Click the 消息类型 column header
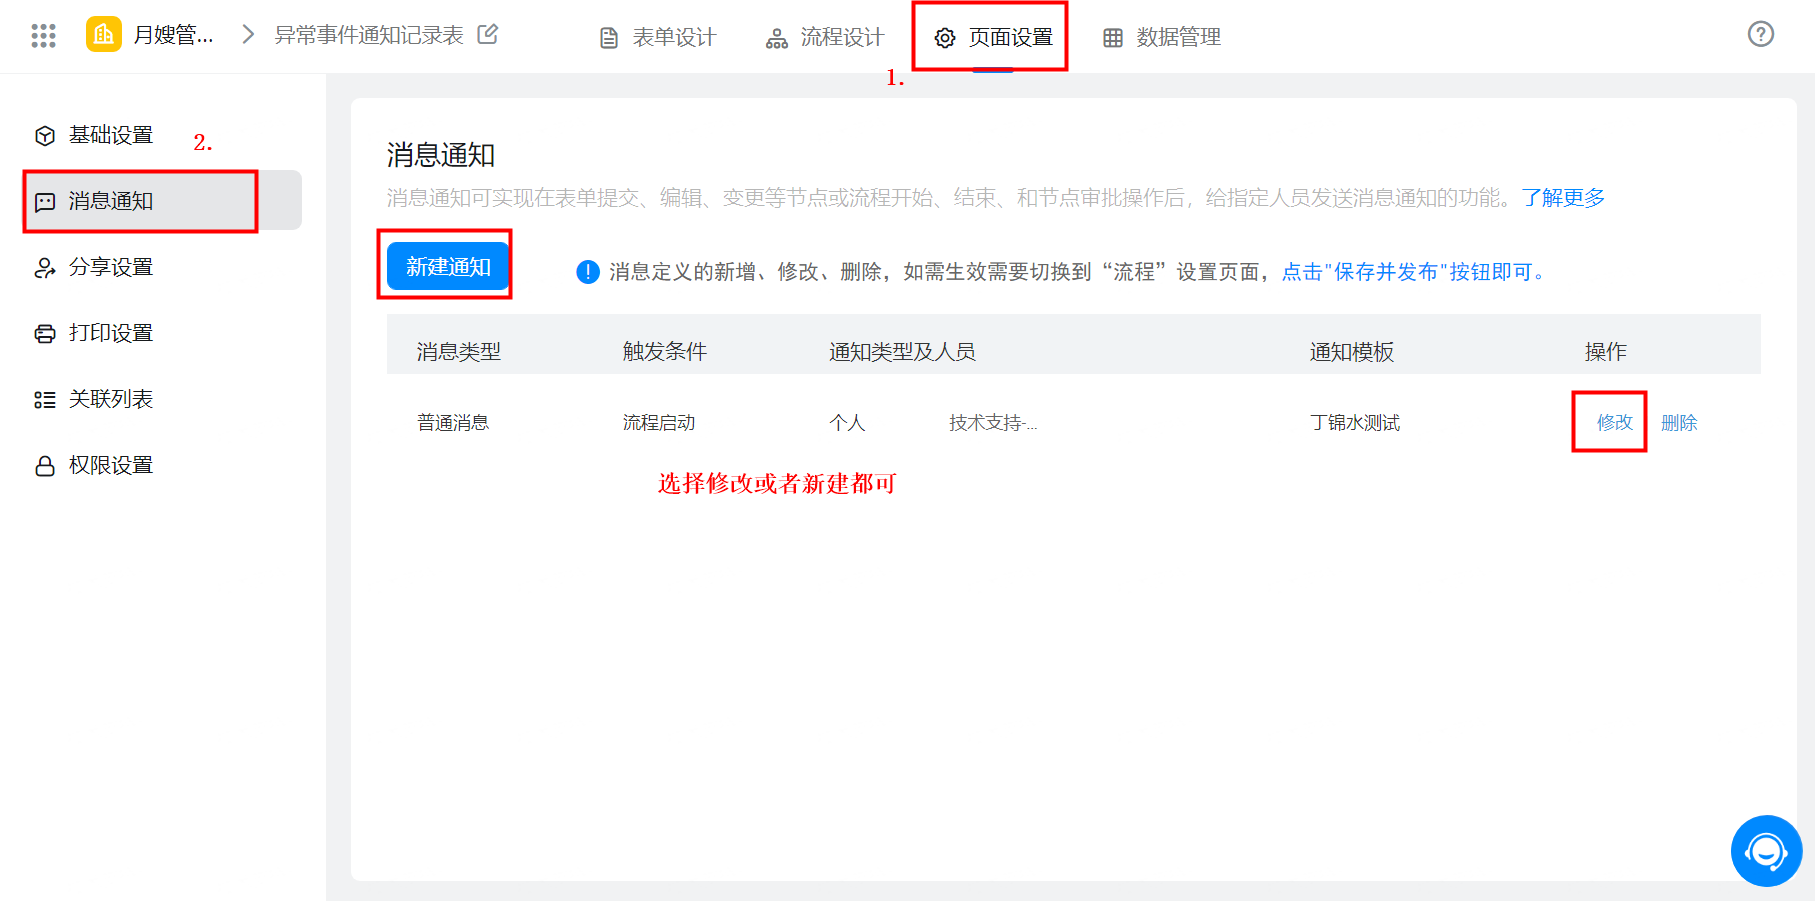1815x901 pixels. pos(459,352)
